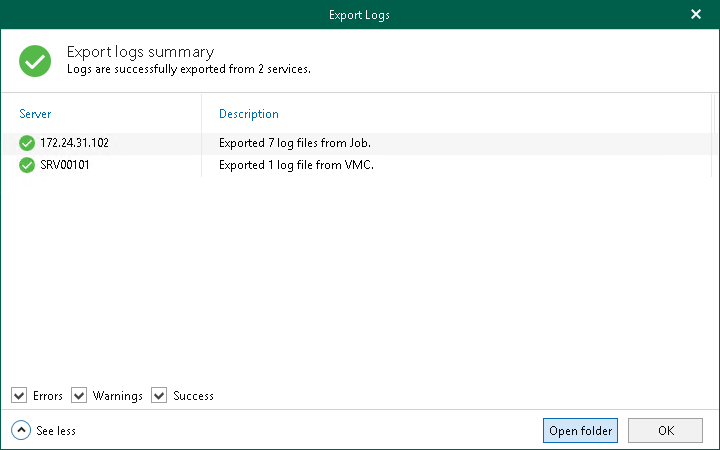Close the Export Logs dialog
Screen dimensions: 720x450
click(696, 15)
